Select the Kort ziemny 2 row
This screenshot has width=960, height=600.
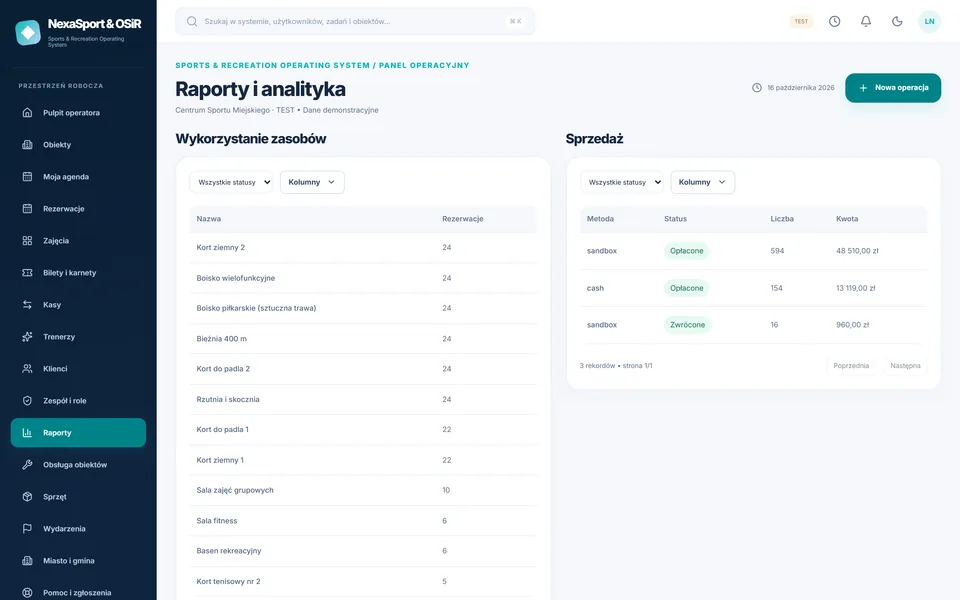pos(362,248)
